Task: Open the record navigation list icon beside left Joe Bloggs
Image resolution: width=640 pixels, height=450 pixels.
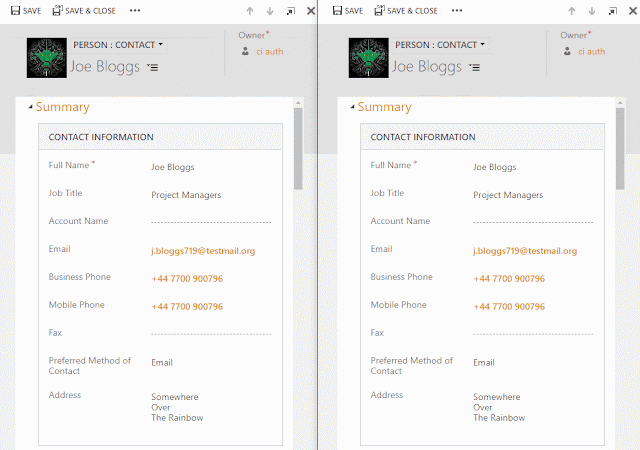Action: click(x=152, y=67)
